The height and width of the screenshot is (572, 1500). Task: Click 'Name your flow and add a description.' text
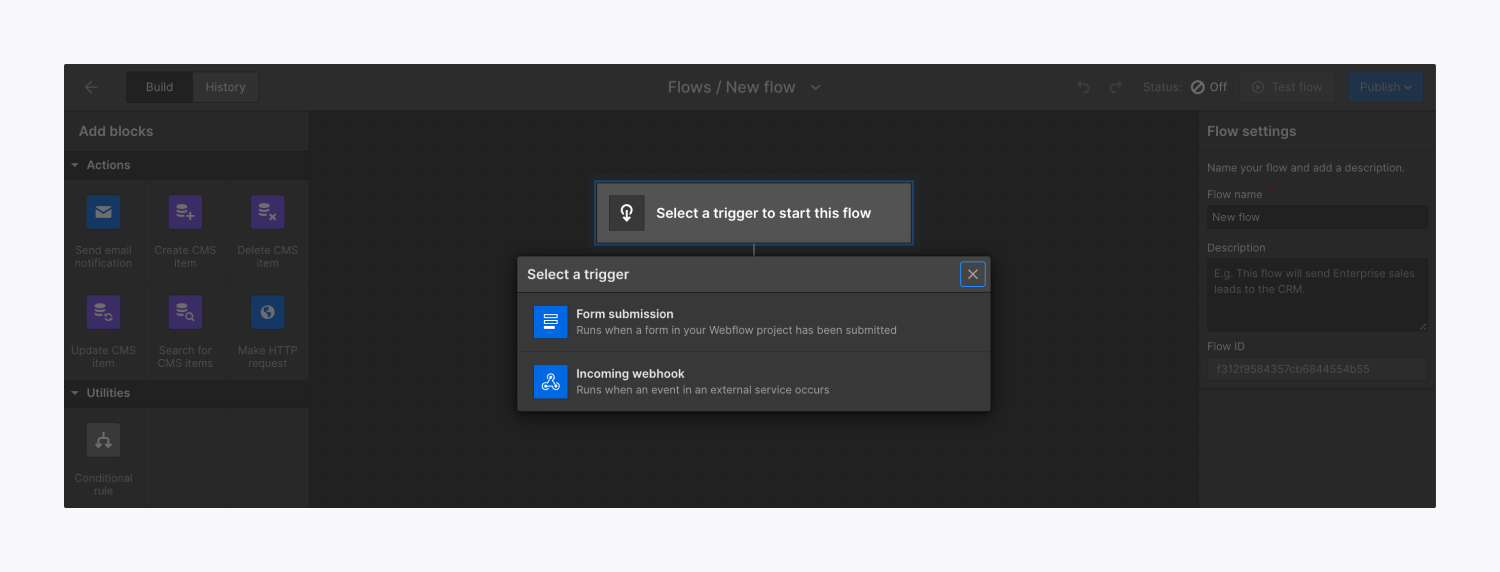point(1306,168)
